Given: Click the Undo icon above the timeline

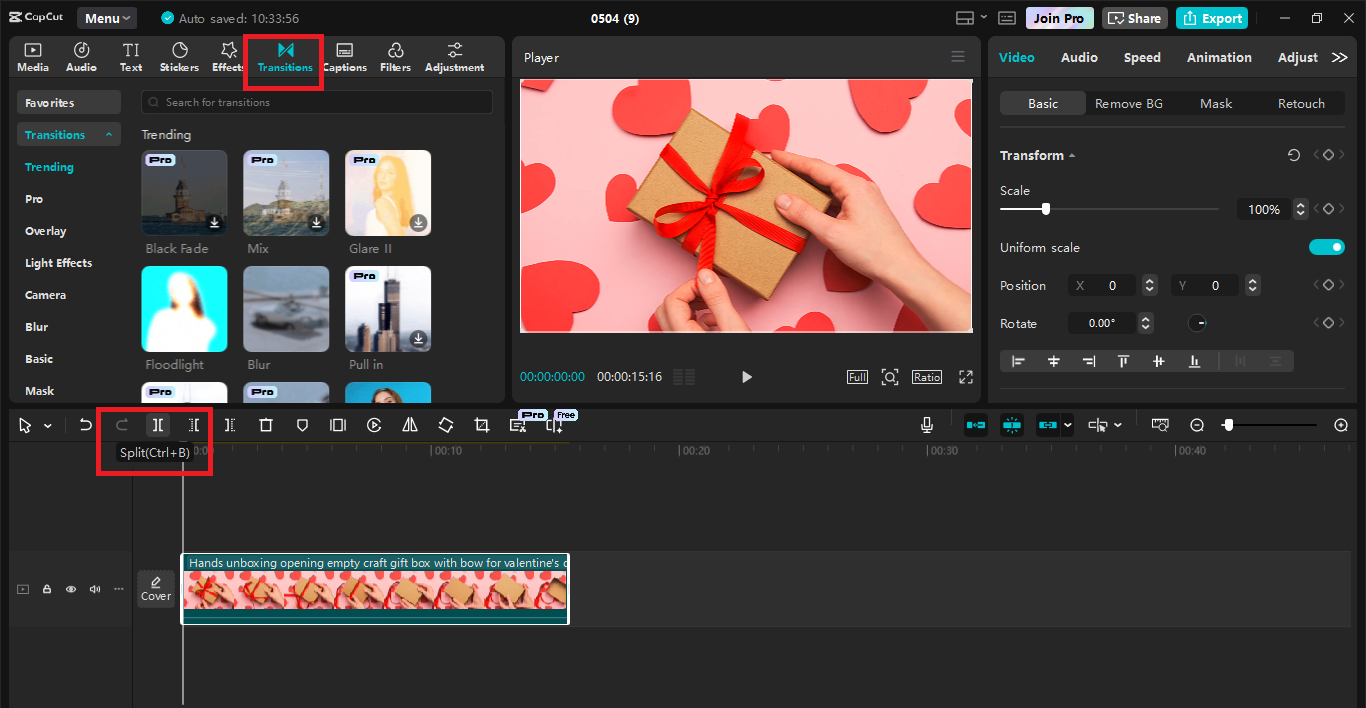Looking at the screenshot, I should pos(85,424).
